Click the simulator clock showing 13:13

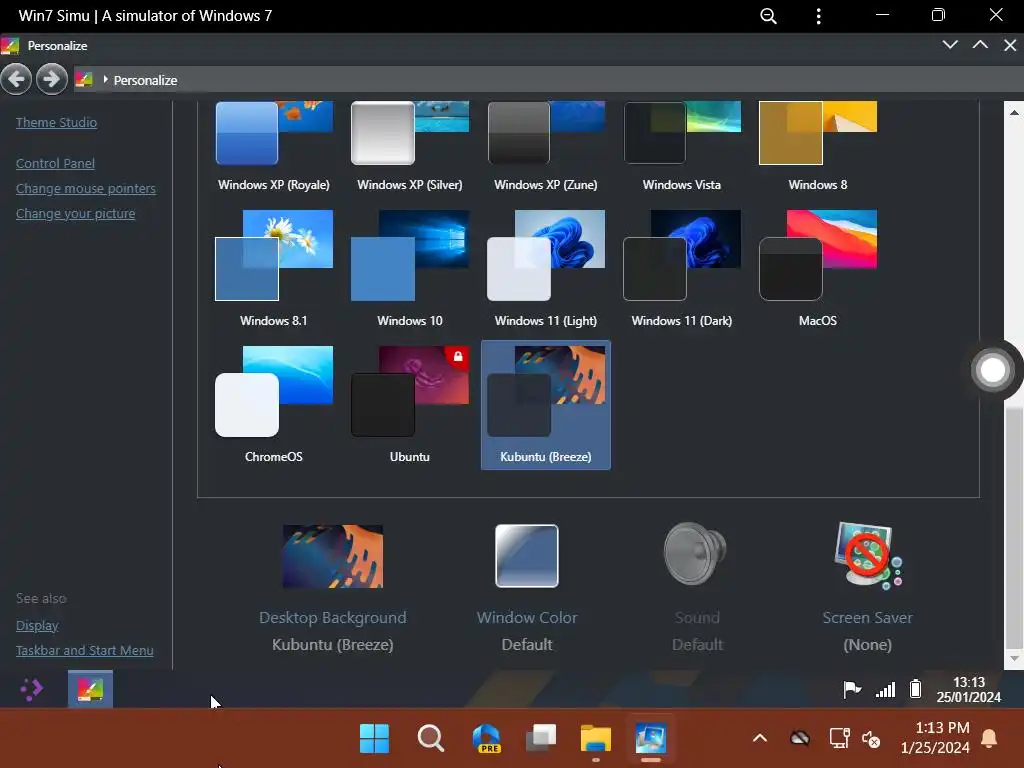pyautogui.click(x=968, y=690)
